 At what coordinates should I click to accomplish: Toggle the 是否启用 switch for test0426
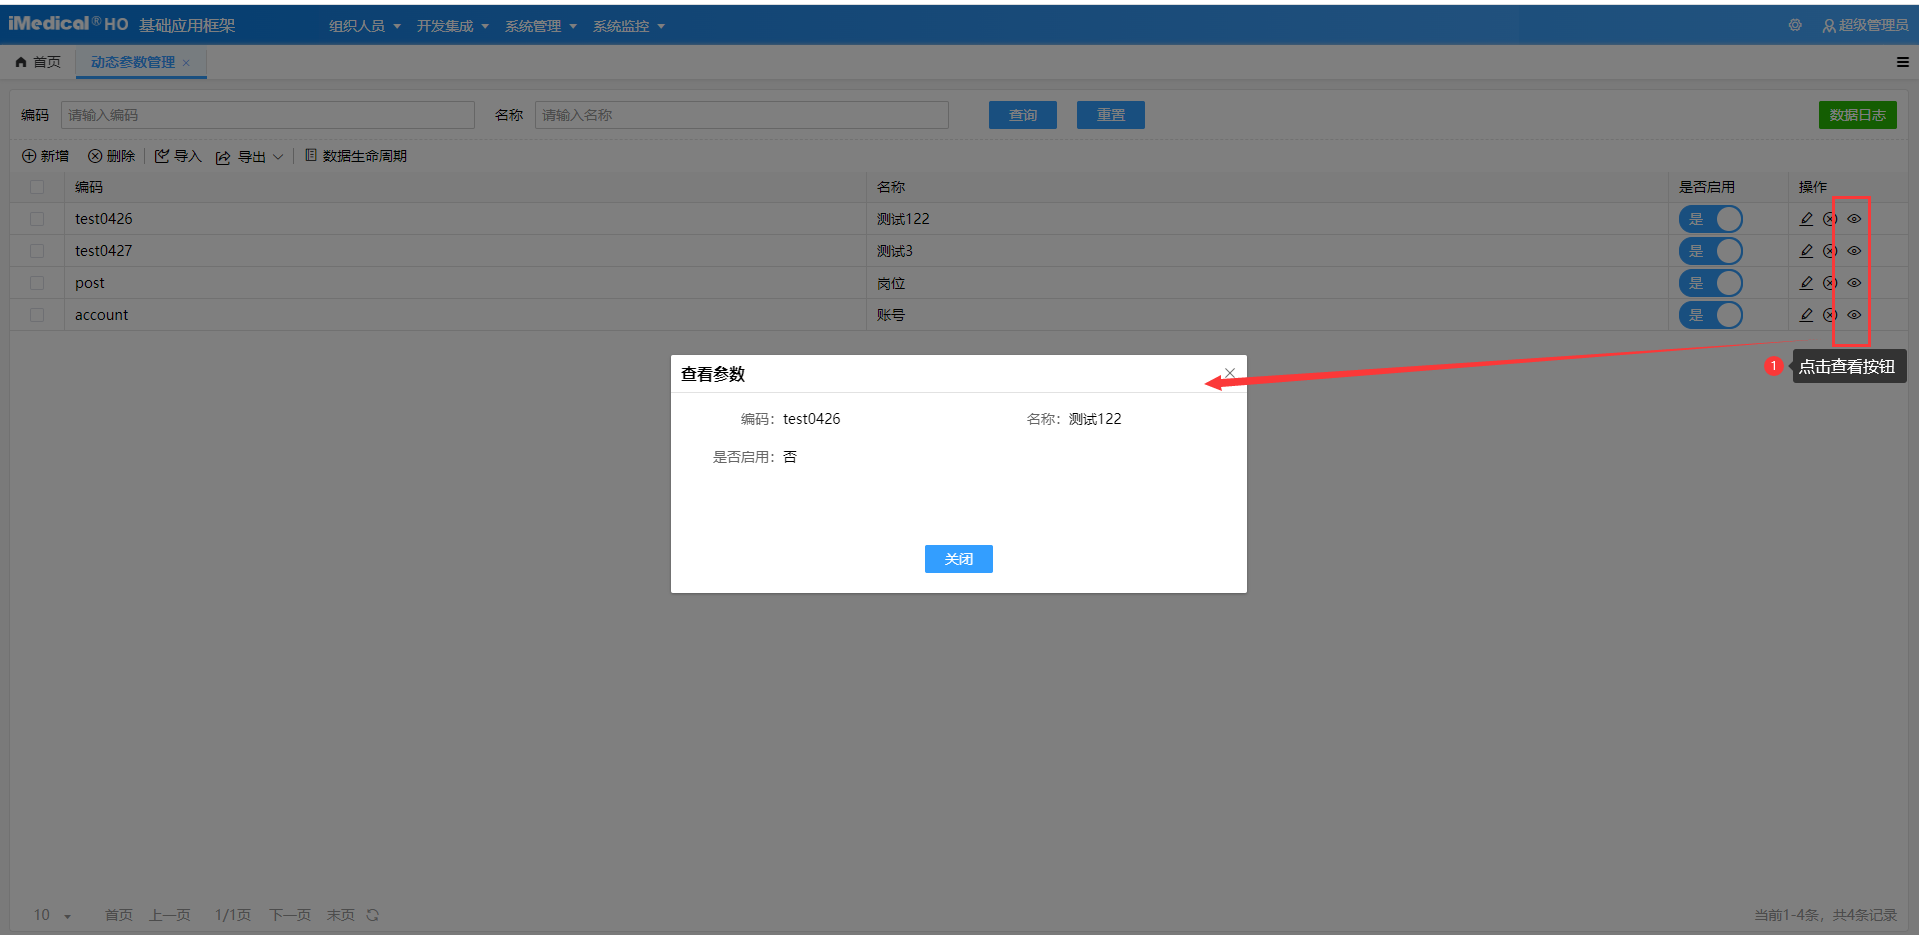1710,219
